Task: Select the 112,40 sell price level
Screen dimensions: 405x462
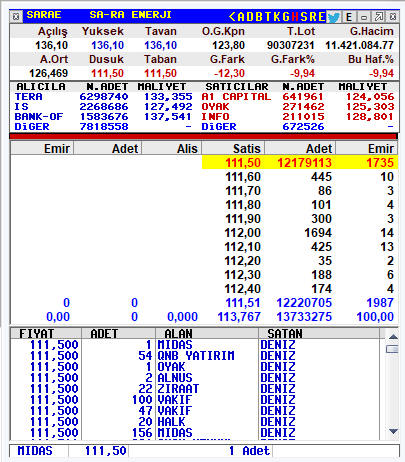Action: tap(243, 289)
